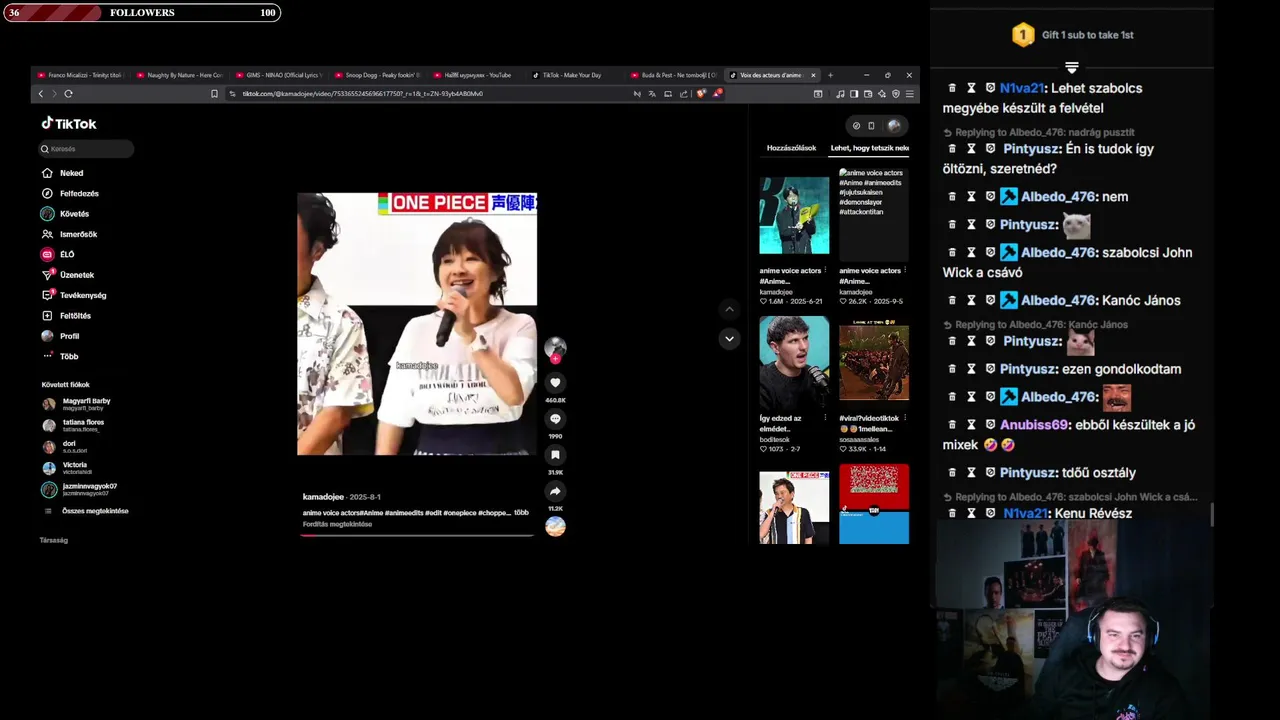Open options dots for 2025-6-21 video
Image resolution: width=1280 pixels, height=720 pixels.
point(825,270)
